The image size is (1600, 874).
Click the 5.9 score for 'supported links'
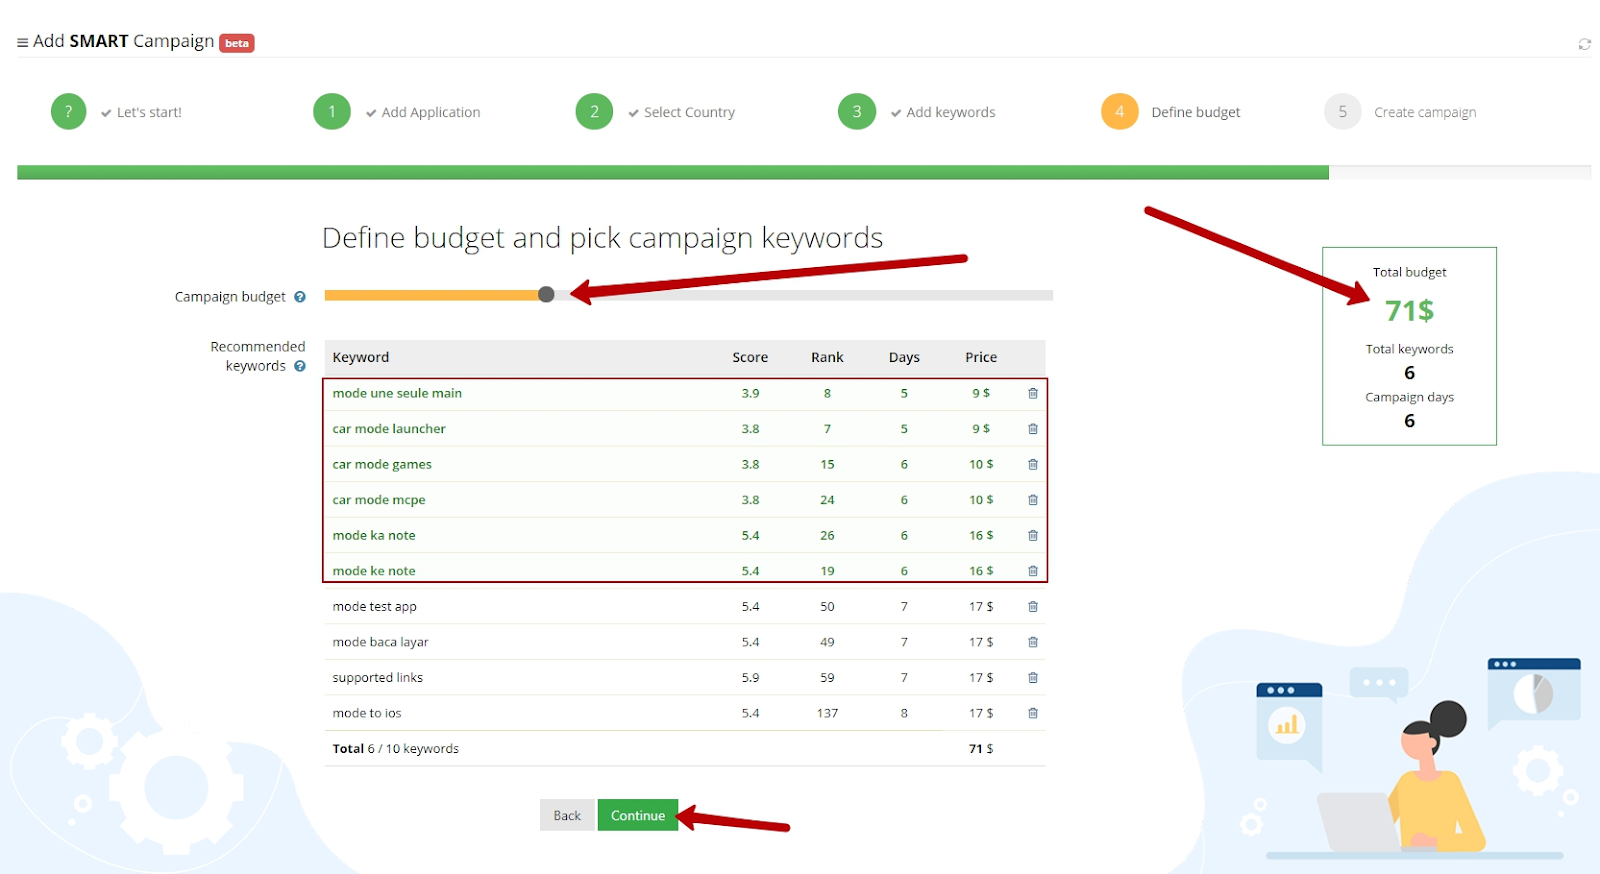point(750,678)
